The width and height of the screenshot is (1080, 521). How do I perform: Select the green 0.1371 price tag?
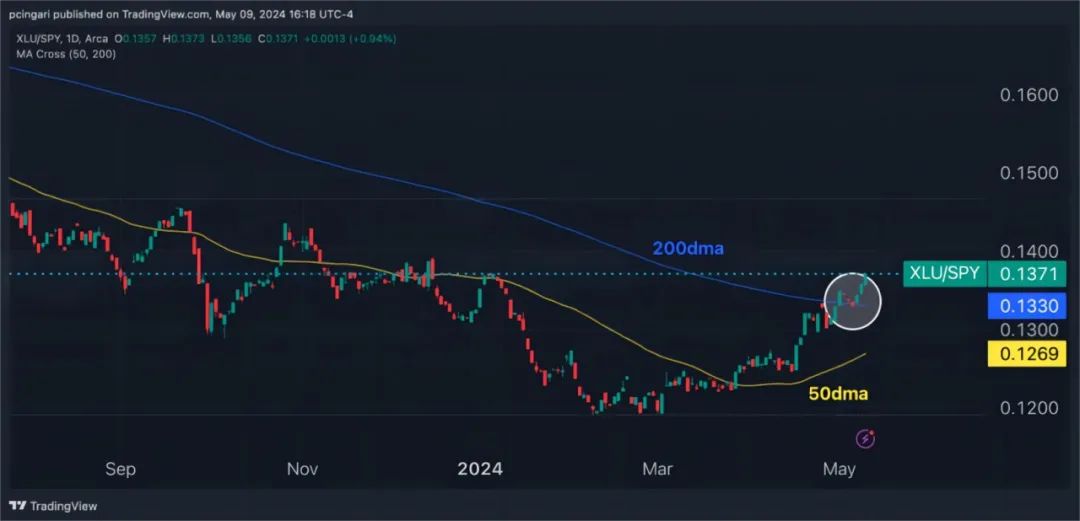pyautogui.click(x=1027, y=274)
